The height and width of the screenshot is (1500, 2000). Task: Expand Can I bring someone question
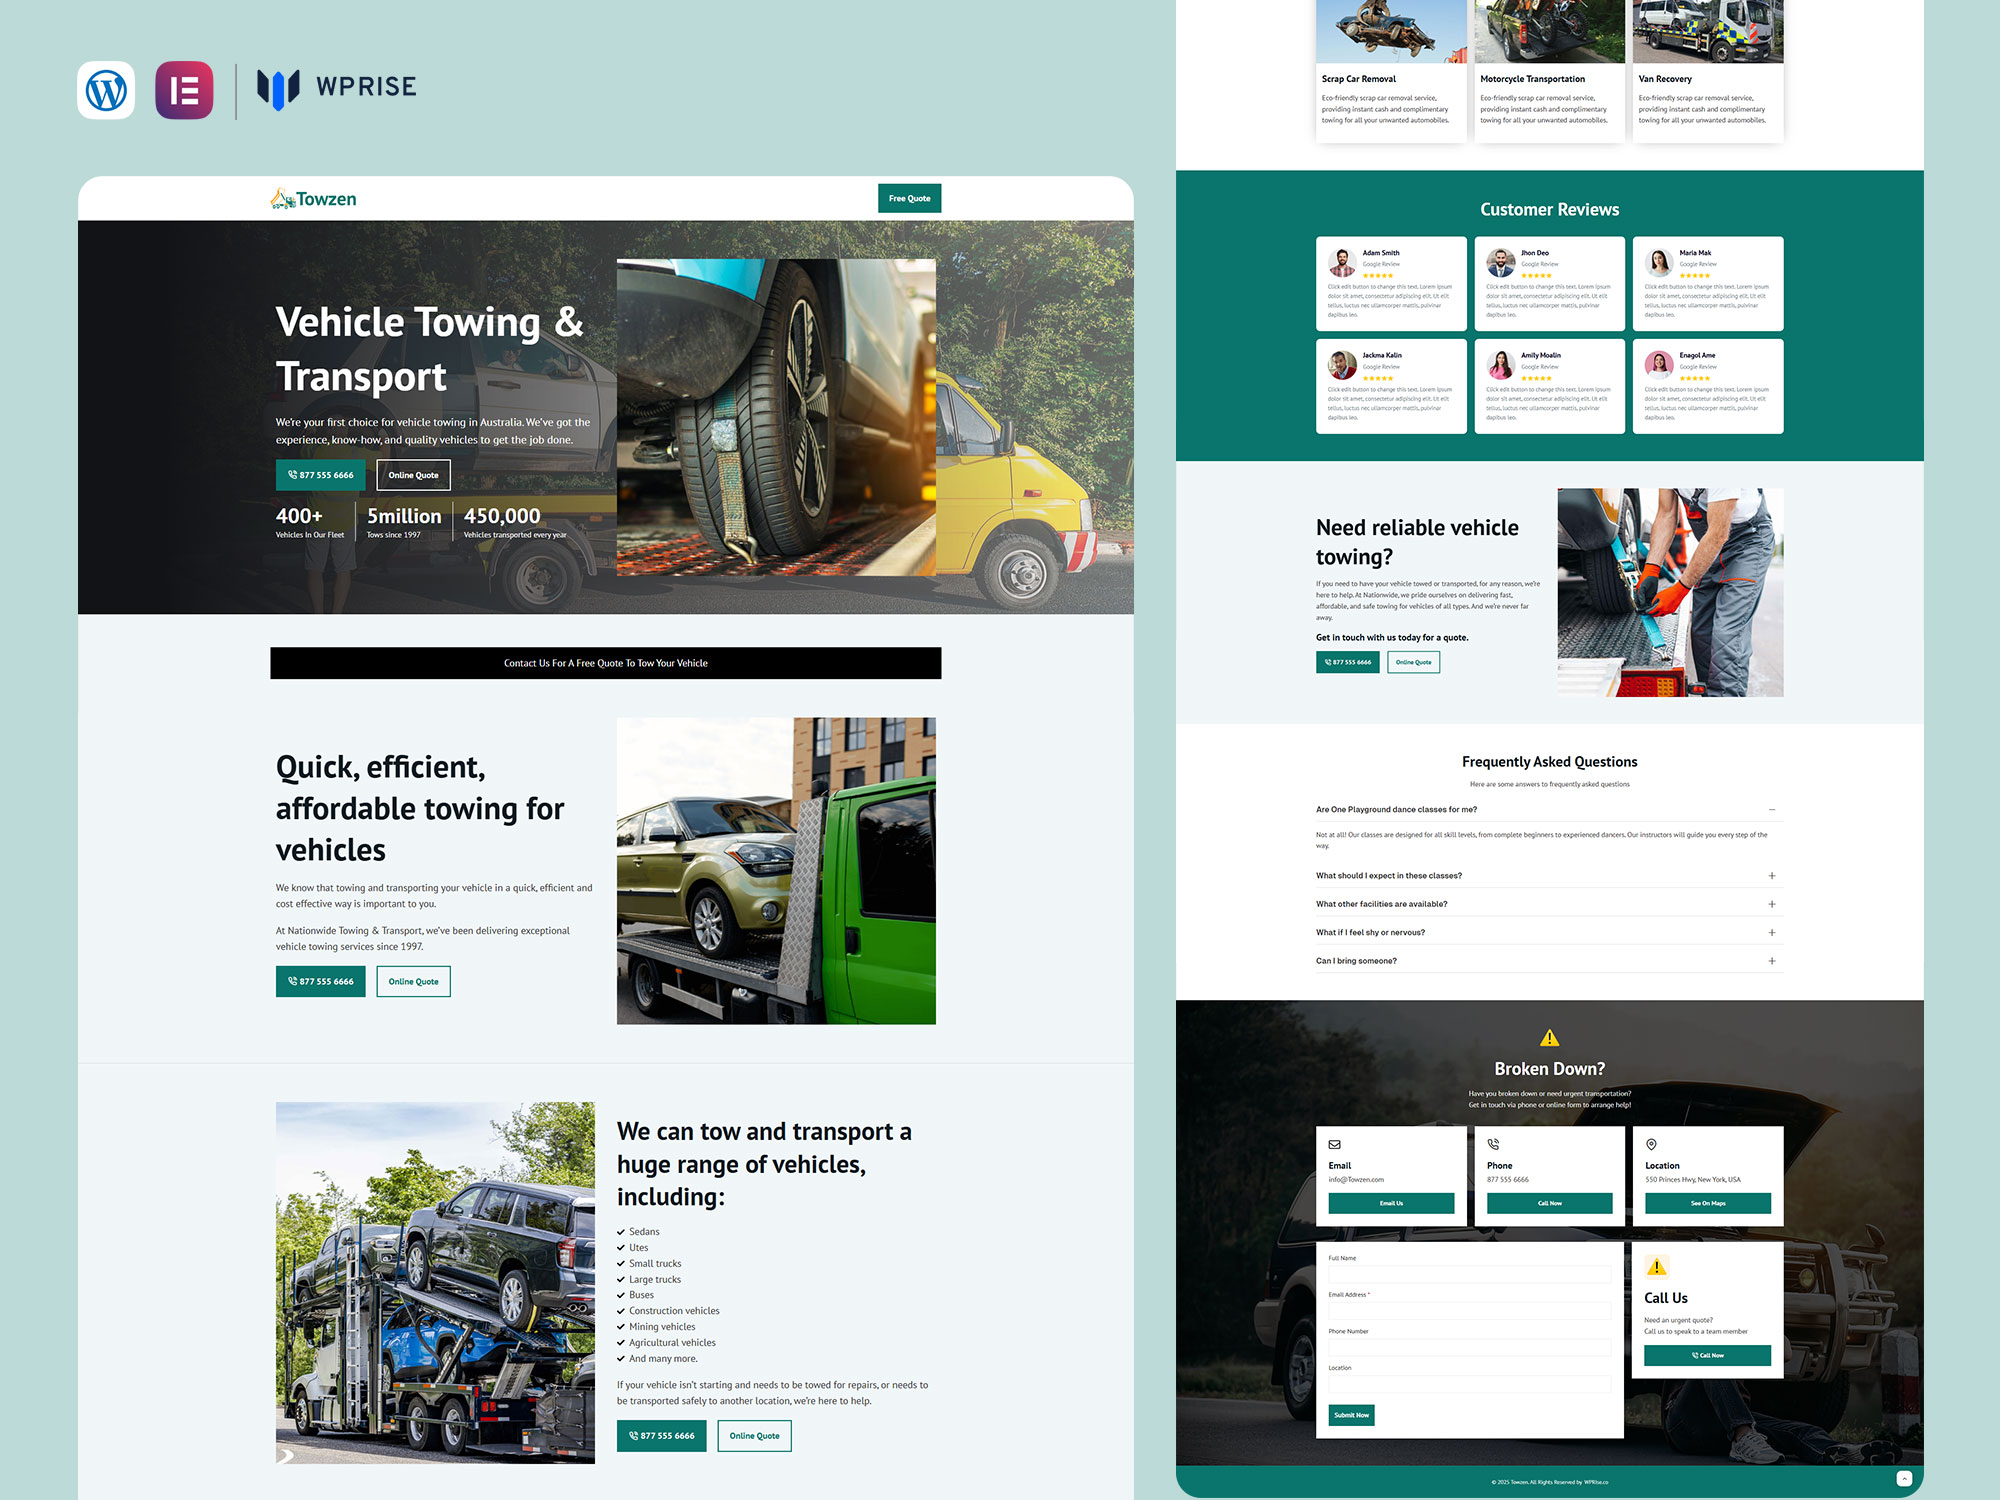(1549, 961)
